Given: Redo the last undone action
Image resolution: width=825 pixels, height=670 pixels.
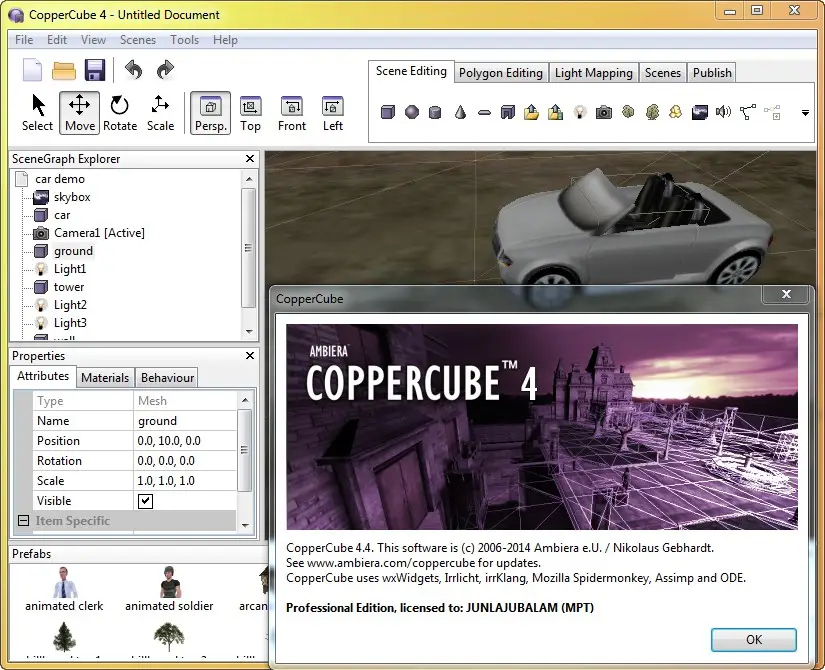Looking at the screenshot, I should (x=165, y=69).
